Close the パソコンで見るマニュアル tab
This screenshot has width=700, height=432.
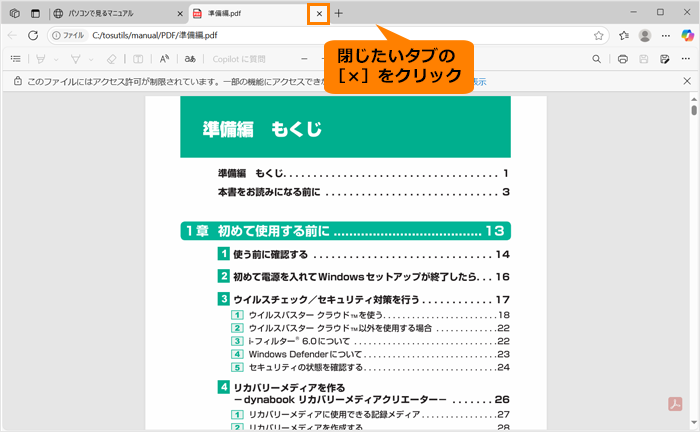tap(180, 14)
